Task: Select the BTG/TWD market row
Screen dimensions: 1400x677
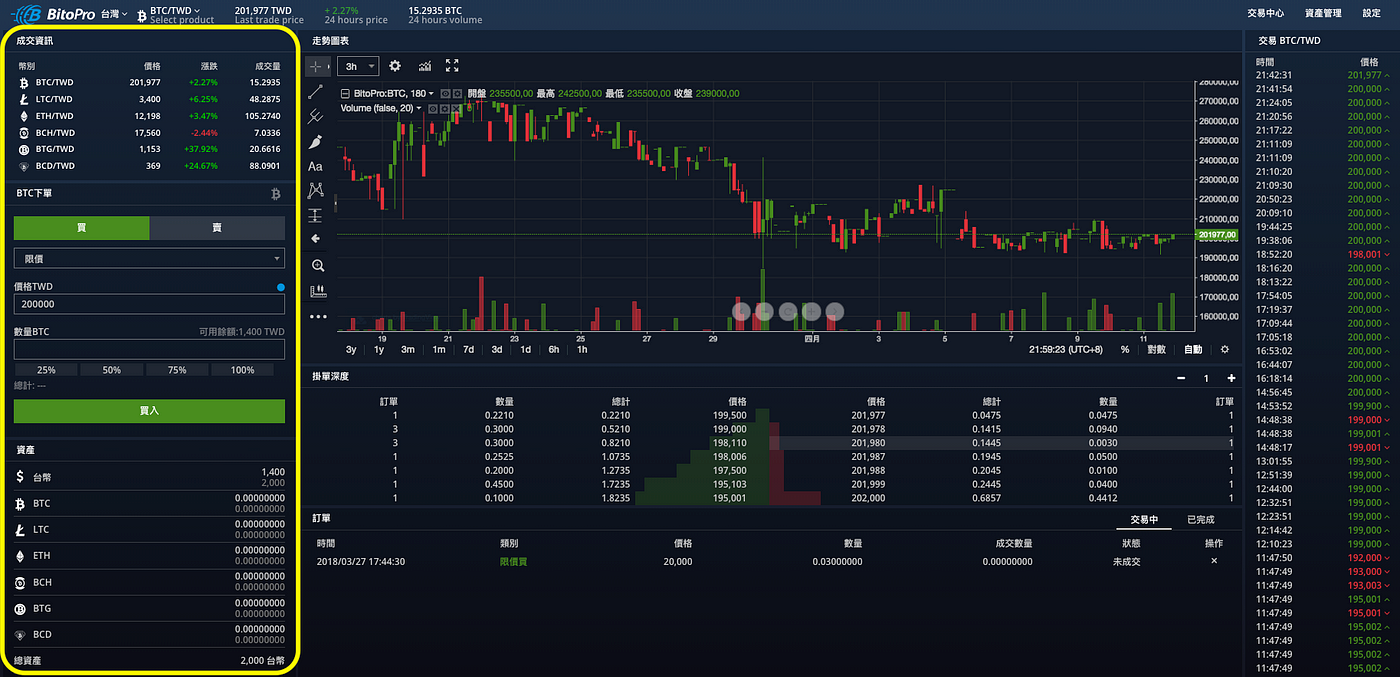Action: pos(149,149)
